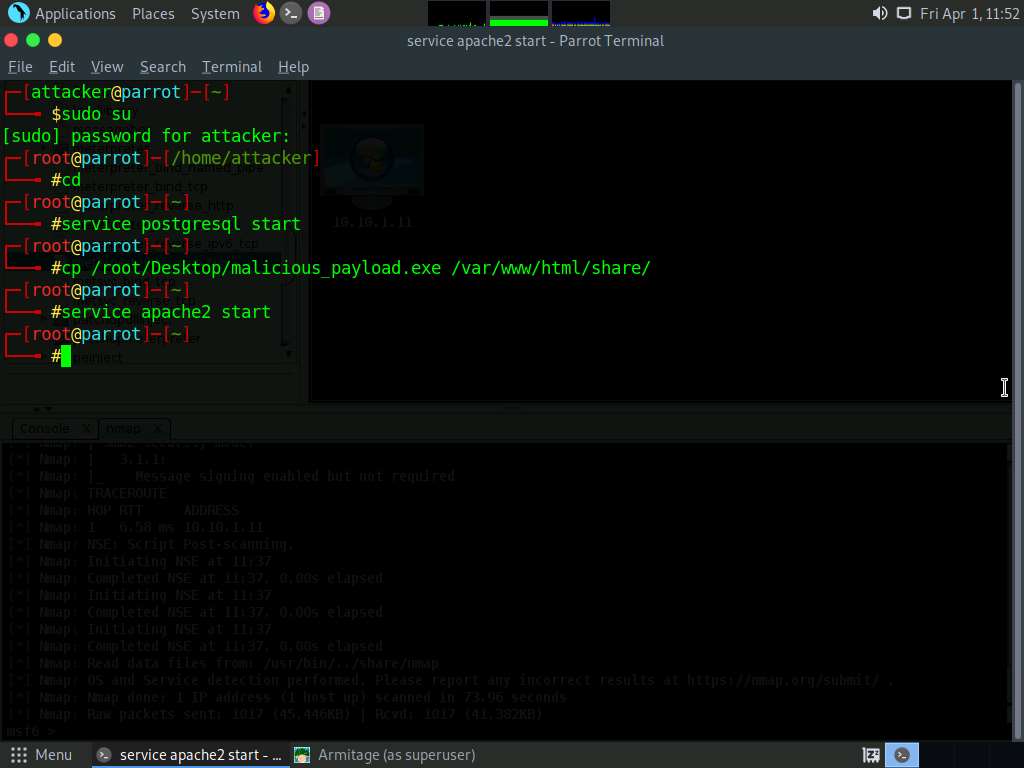Open the Help menu
This screenshot has width=1024, height=768.
293,66
